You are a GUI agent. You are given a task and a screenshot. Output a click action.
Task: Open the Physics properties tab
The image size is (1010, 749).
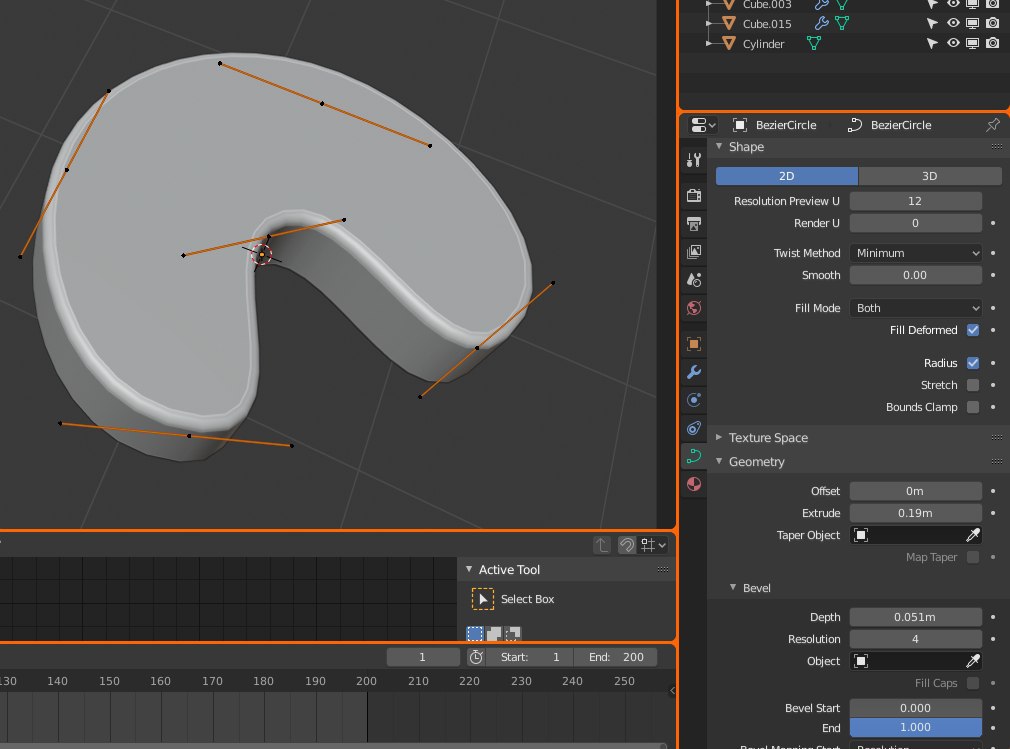[x=694, y=400]
